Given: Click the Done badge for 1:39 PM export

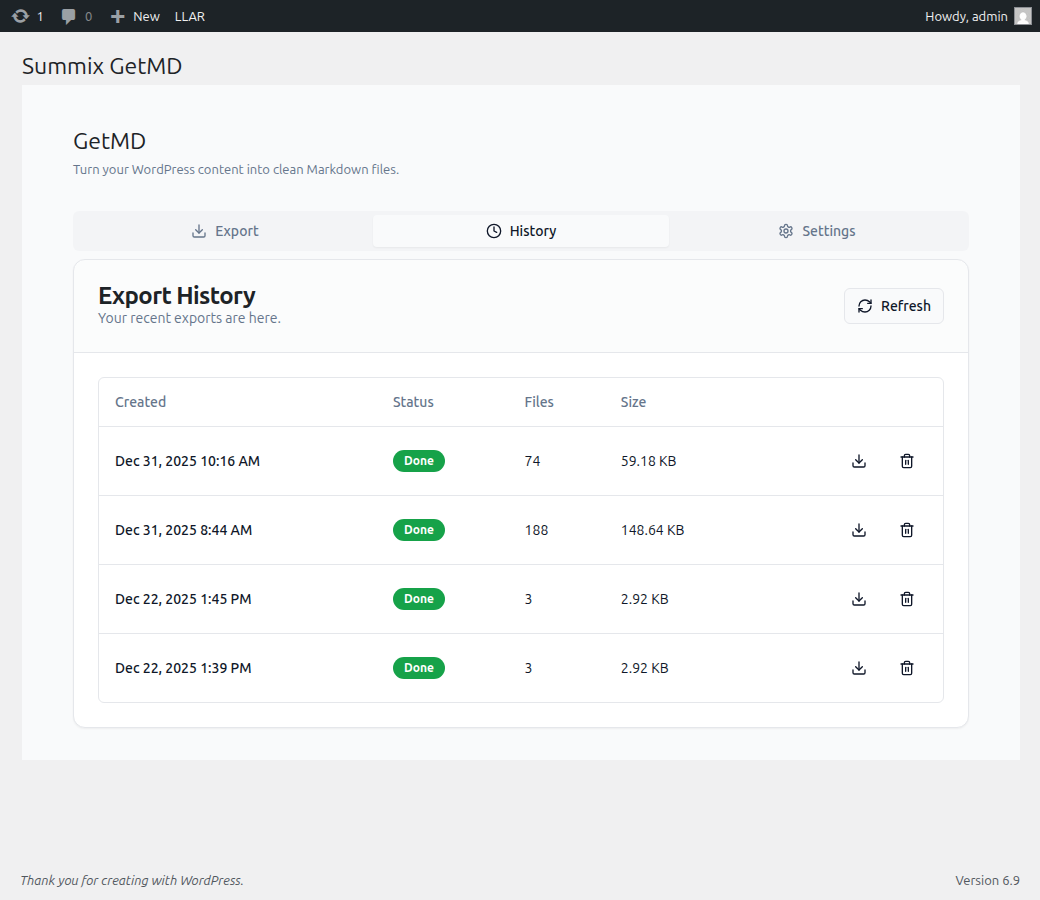Looking at the screenshot, I should (x=419, y=668).
